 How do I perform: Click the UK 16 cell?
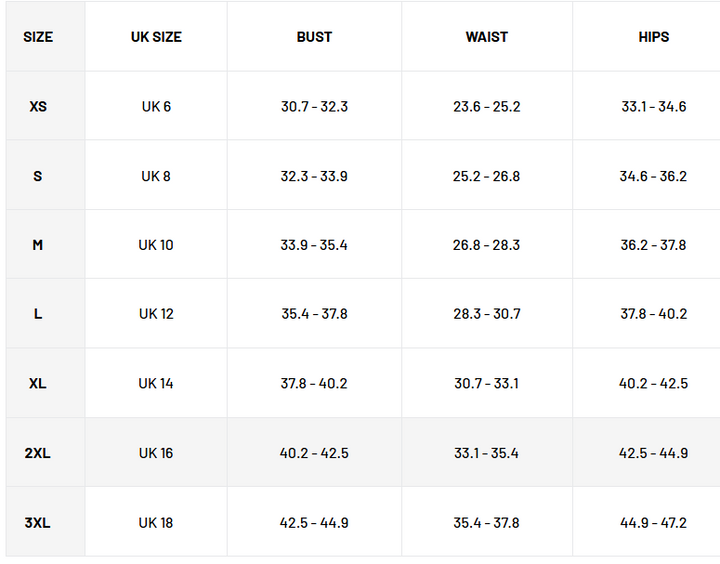156,453
